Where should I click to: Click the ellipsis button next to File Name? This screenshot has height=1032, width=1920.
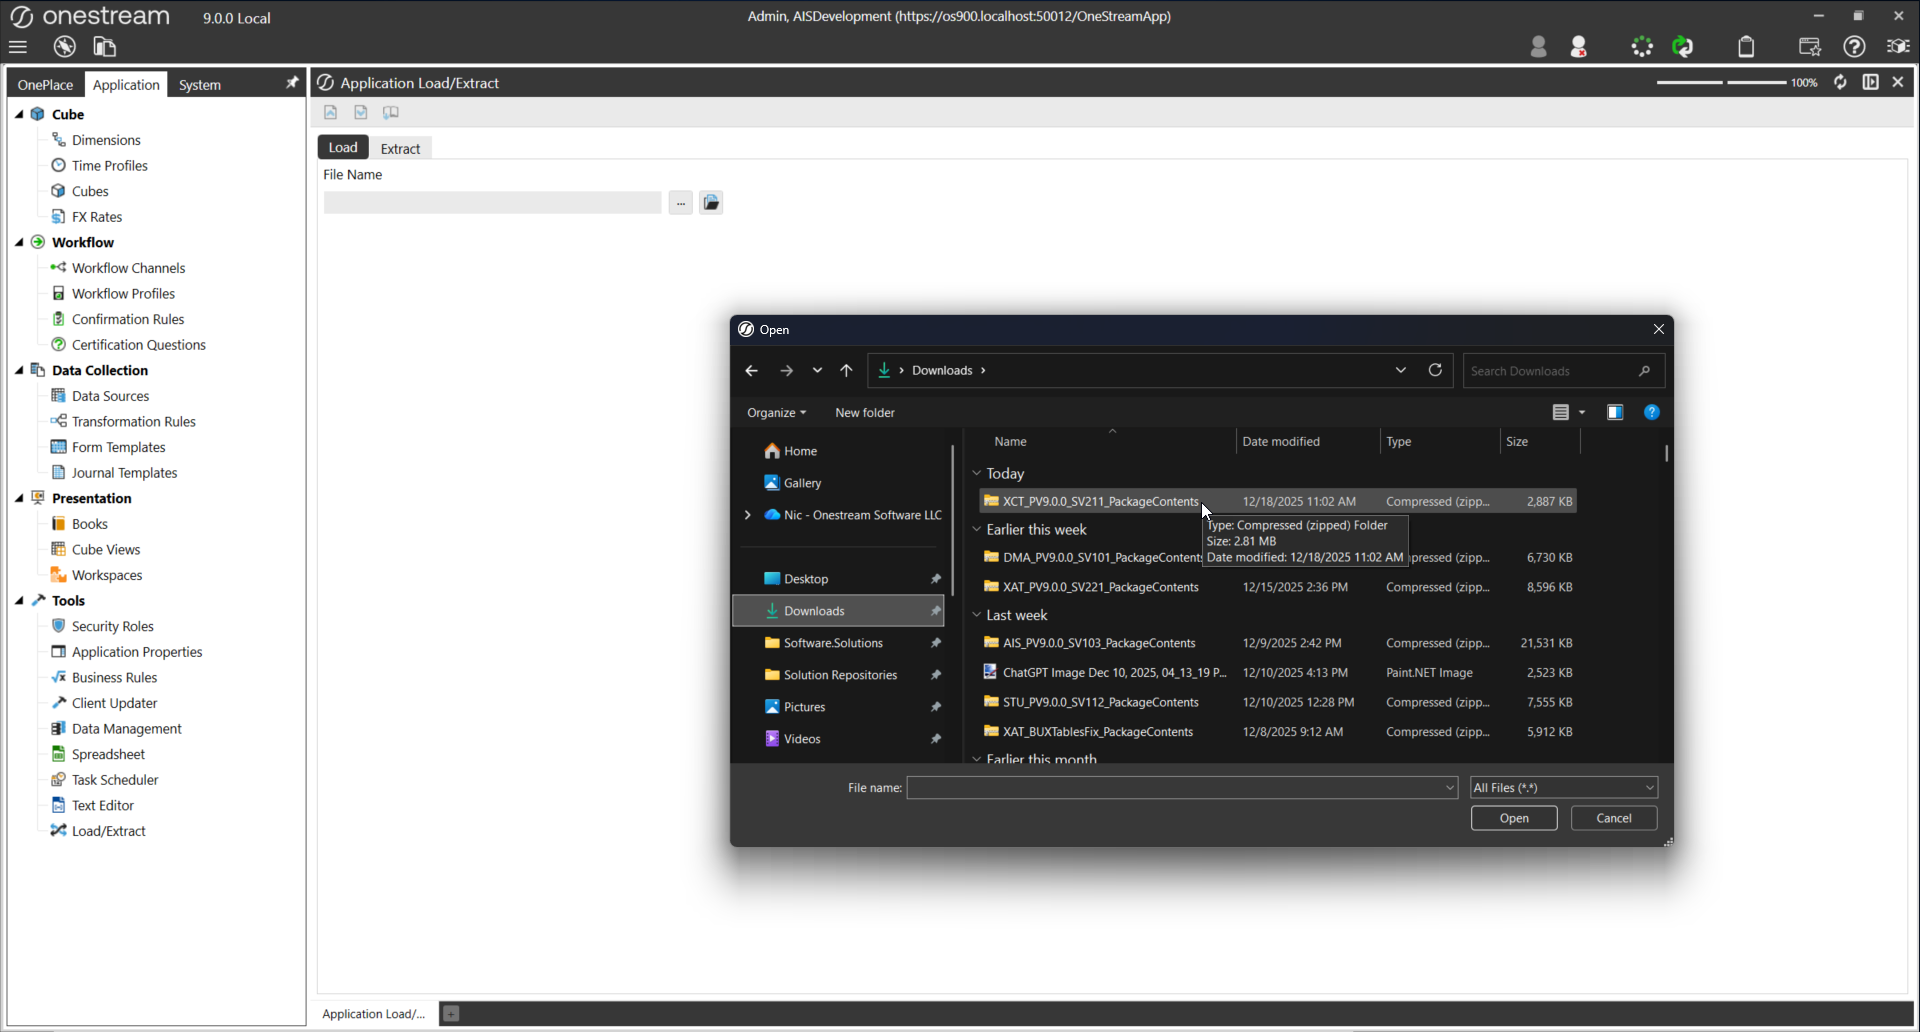point(680,203)
